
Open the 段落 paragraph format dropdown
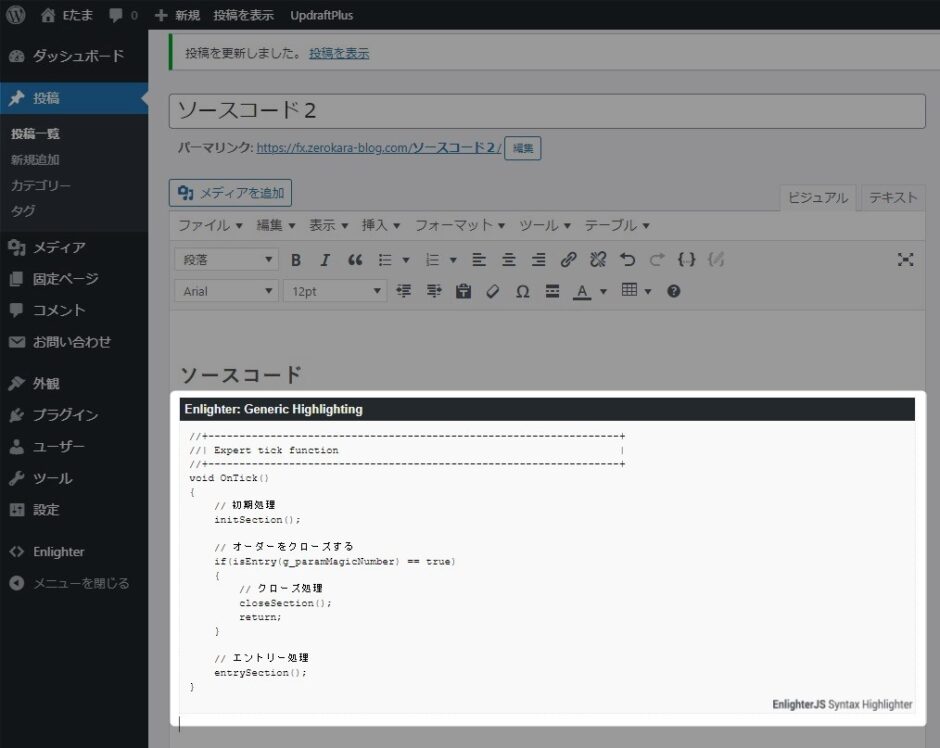tap(226, 260)
